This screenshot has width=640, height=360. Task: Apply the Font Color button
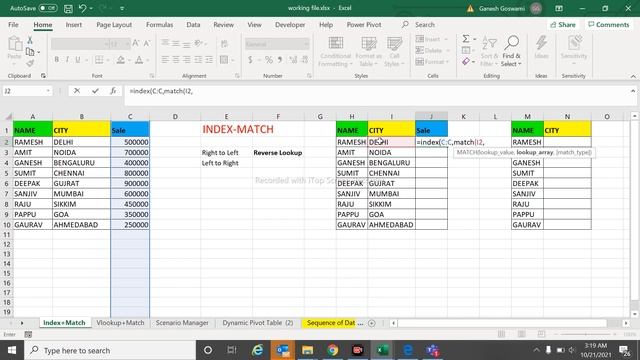point(139,60)
